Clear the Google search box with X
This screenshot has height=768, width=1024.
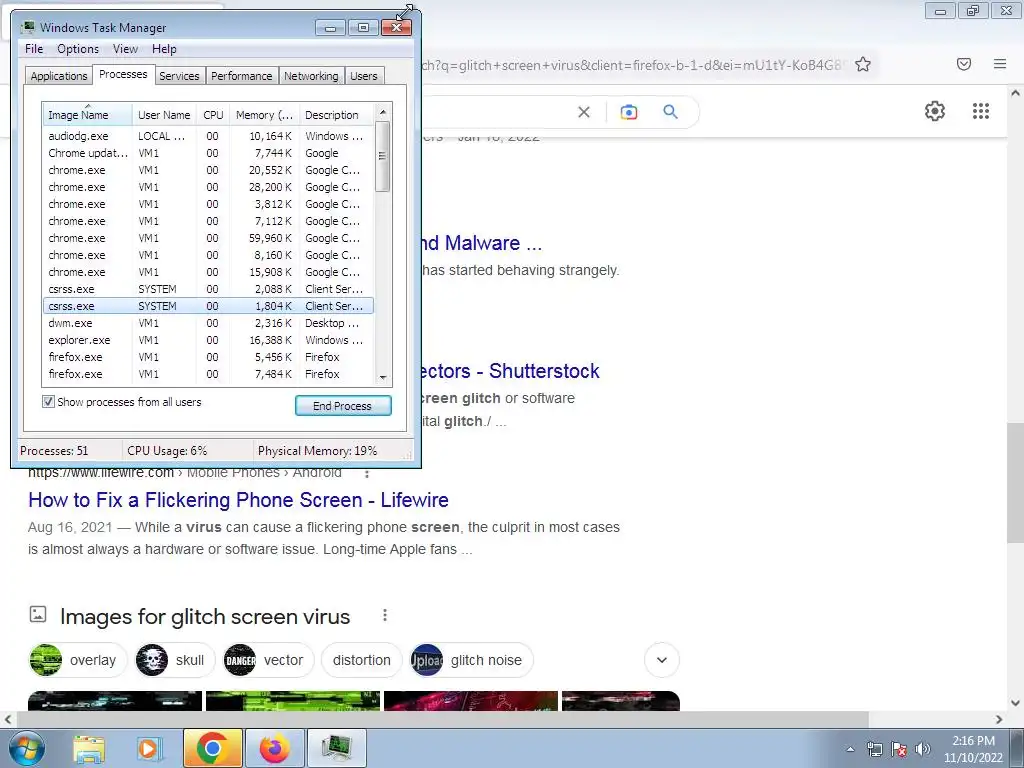(x=584, y=112)
